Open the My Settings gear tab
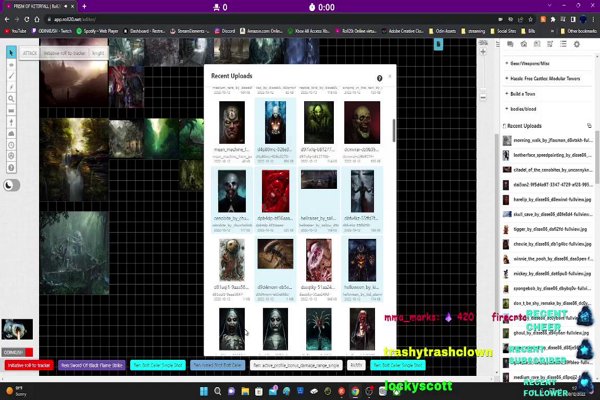The image size is (600, 400). [577, 44]
